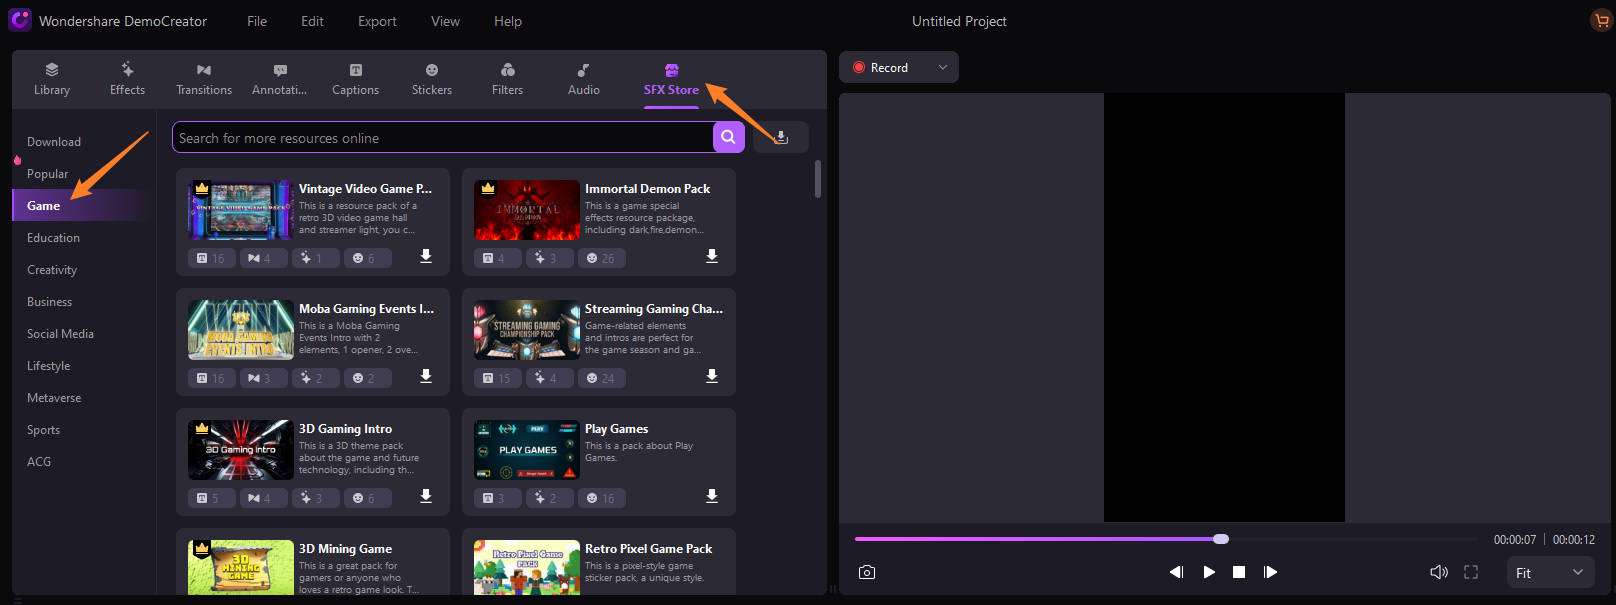Select the Sports category
Image resolution: width=1616 pixels, height=605 pixels.
pos(43,430)
